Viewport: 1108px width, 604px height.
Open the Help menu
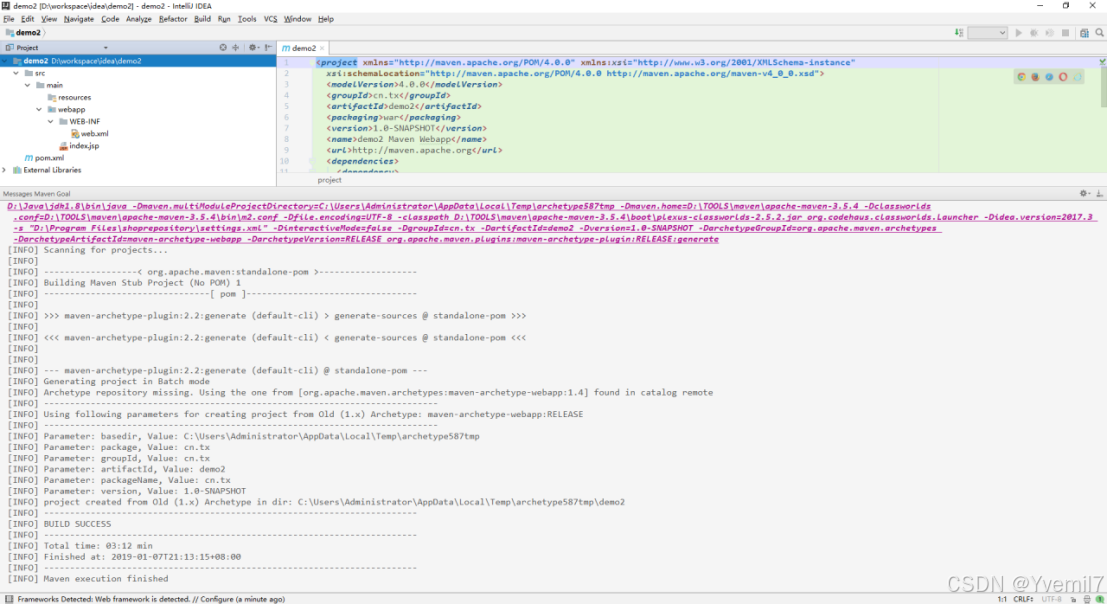tap(326, 19)
